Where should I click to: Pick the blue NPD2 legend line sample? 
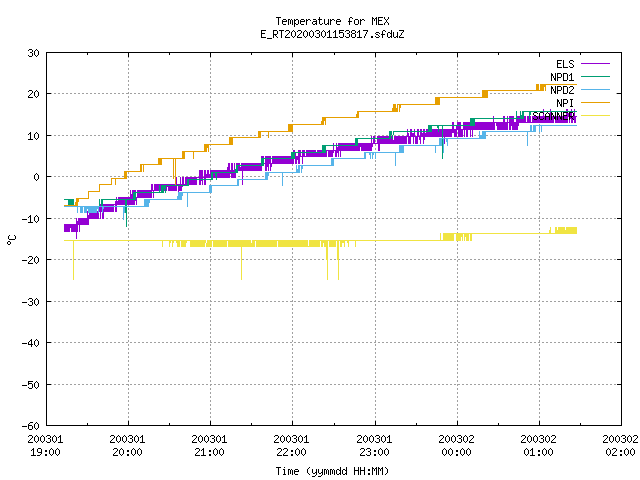(595, 89)
